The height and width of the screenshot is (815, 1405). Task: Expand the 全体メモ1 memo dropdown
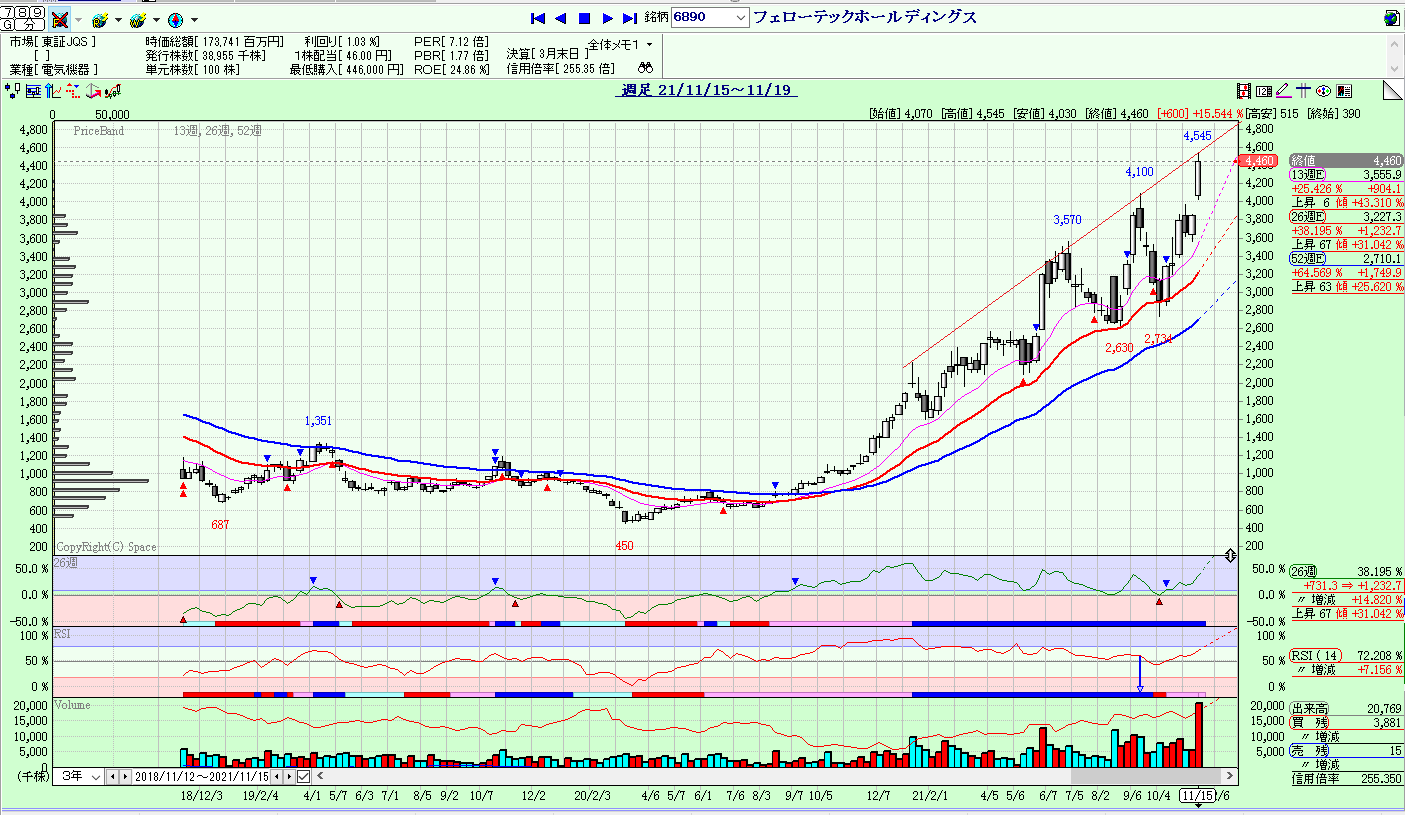tap(619, 45)
